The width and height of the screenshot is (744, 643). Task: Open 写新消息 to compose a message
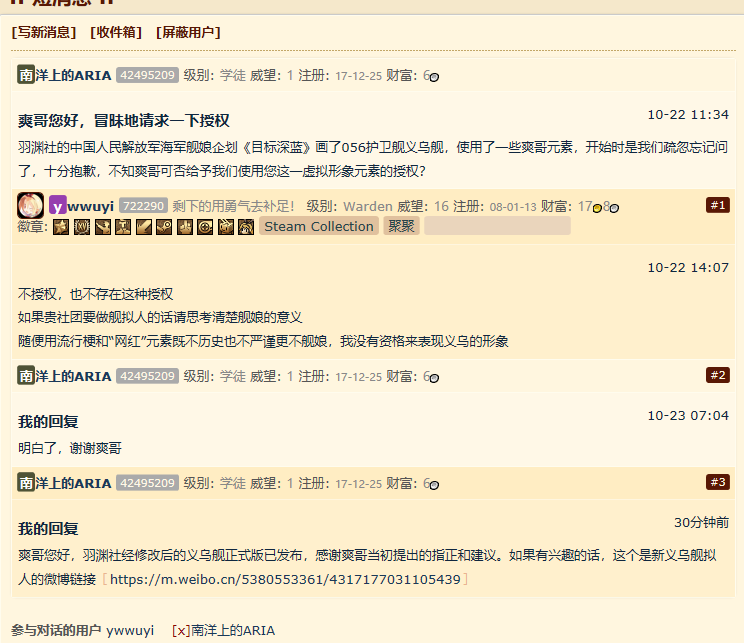[44, 32]
